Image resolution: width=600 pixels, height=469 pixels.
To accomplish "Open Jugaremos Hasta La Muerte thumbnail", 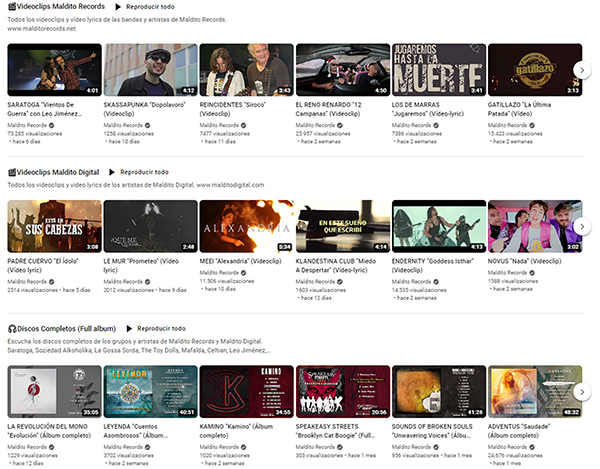I will coord(439,70).
